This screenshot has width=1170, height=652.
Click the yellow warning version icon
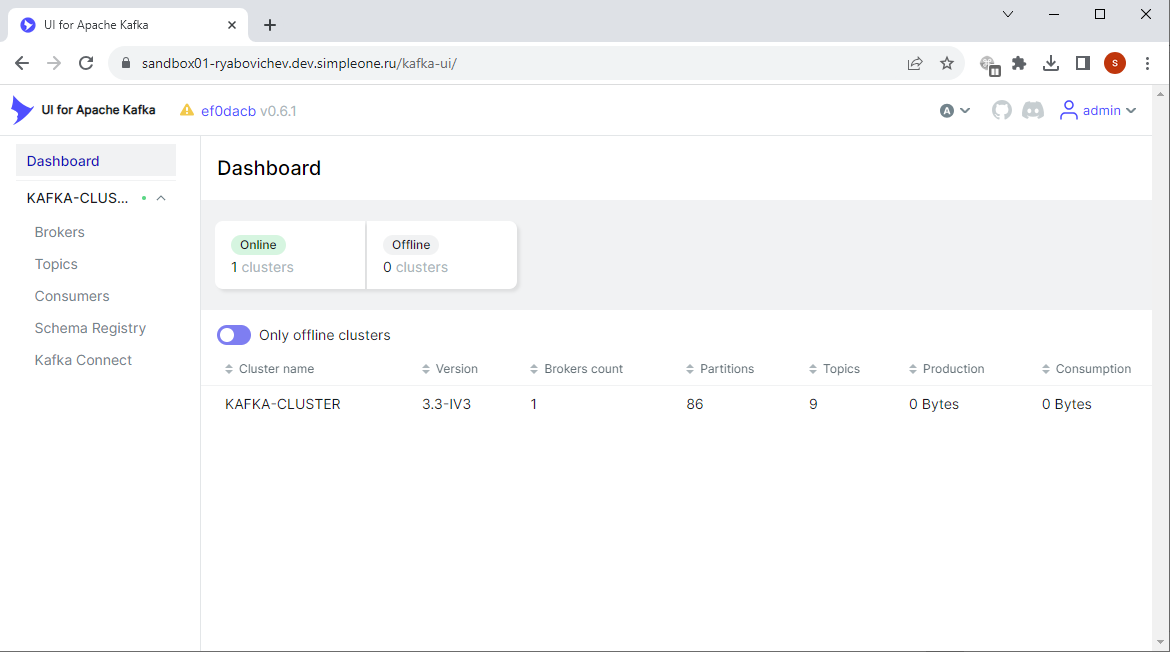click(x=187, y=110)
